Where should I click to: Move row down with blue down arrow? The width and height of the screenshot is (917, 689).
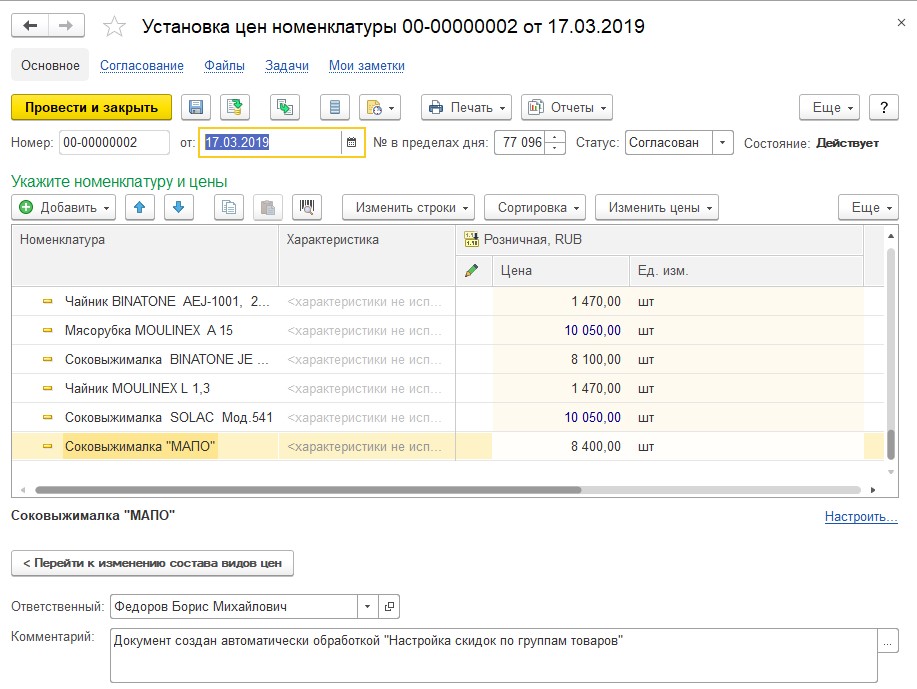(179, 208)
